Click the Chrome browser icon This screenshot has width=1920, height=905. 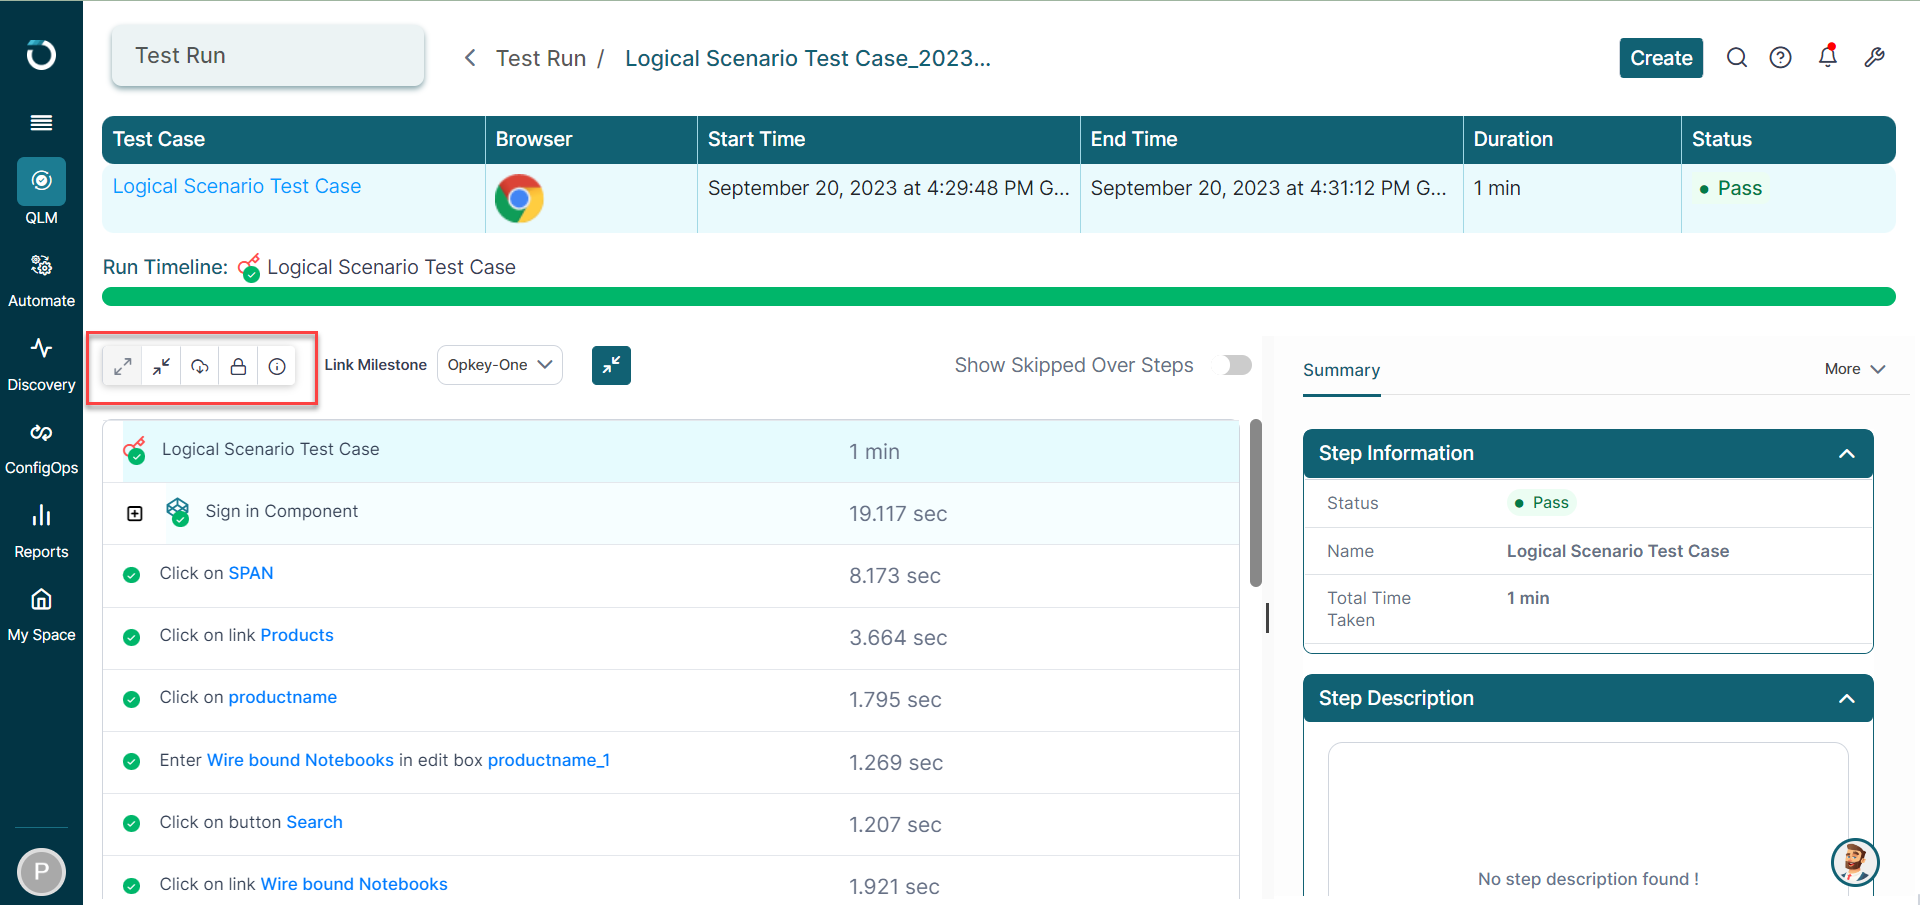coord(519,198)
